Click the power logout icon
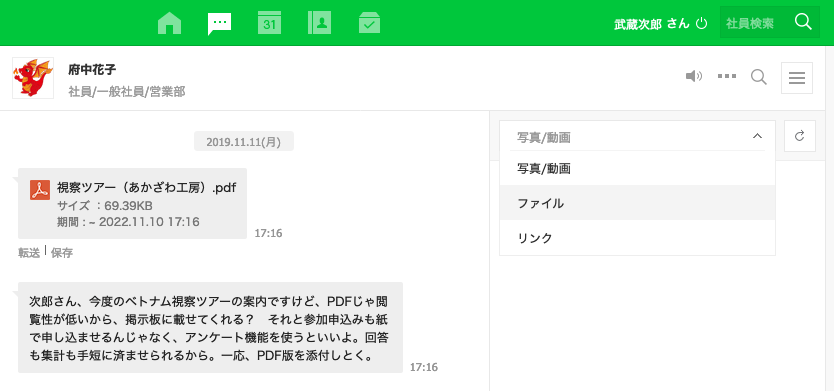The height and width of the screenshot is (391, 834). tap(702, 23)
